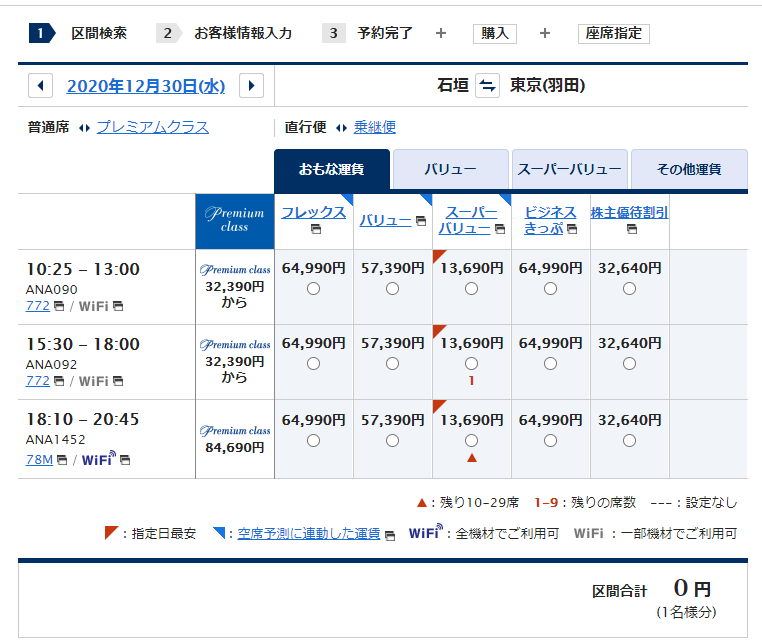This screenshot has height=644, width=762.
Task: Open the スーパーバリュー fare header link
Action: 466,221
